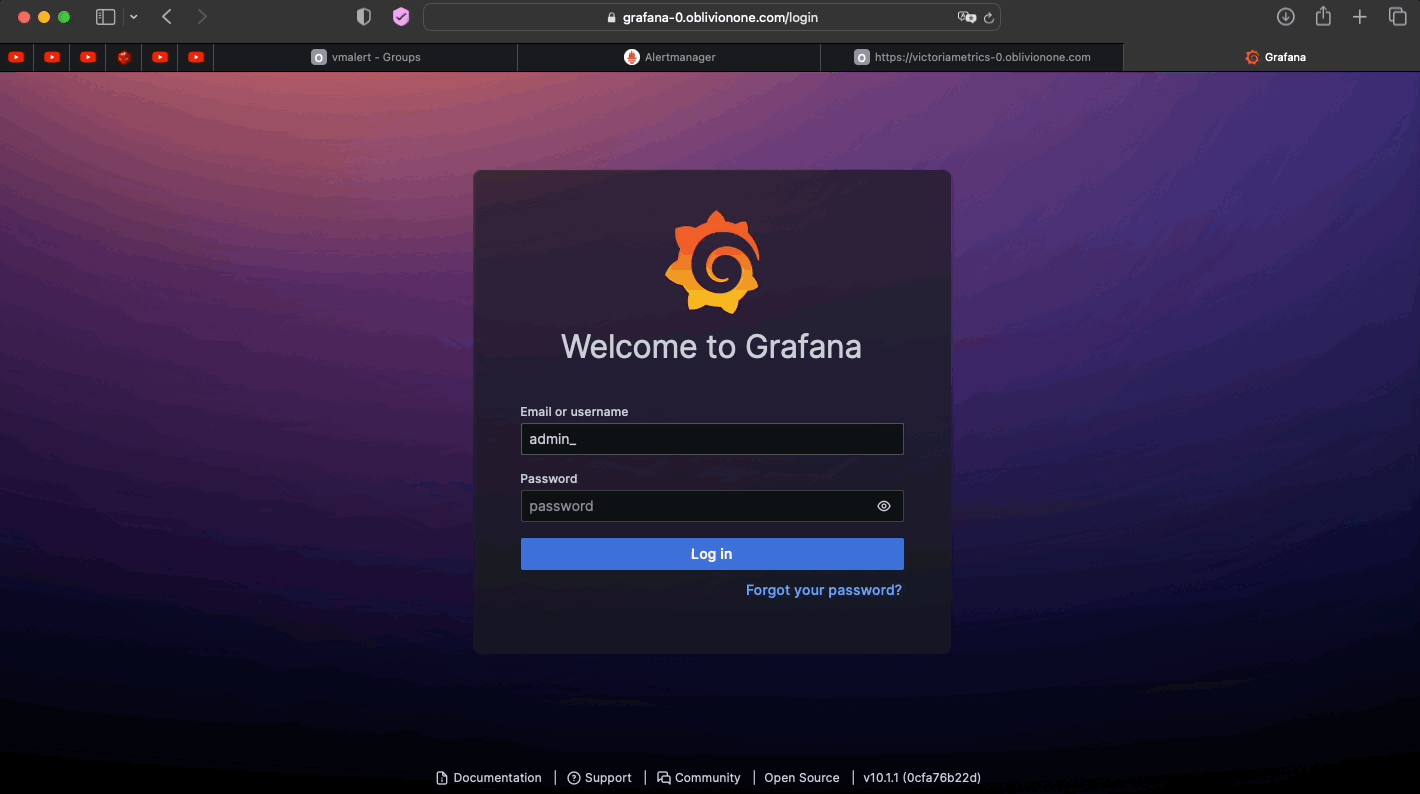The image size is (1420, 794).
Task: Go back with the browser back arrow
Action: click(x=167, y=17)
